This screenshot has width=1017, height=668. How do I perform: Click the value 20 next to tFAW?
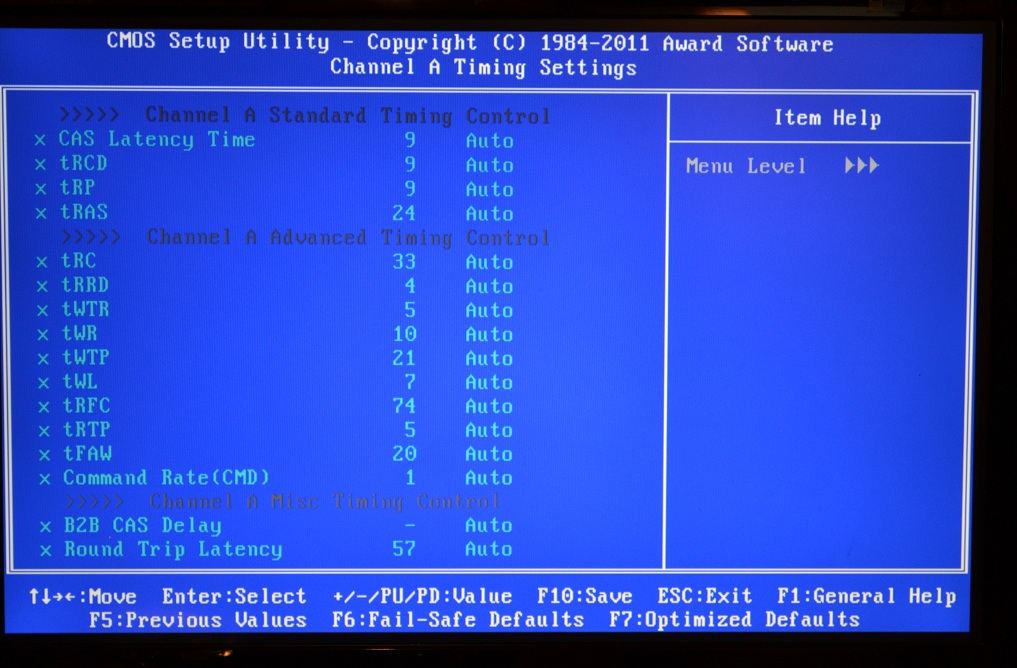[404, 453]
